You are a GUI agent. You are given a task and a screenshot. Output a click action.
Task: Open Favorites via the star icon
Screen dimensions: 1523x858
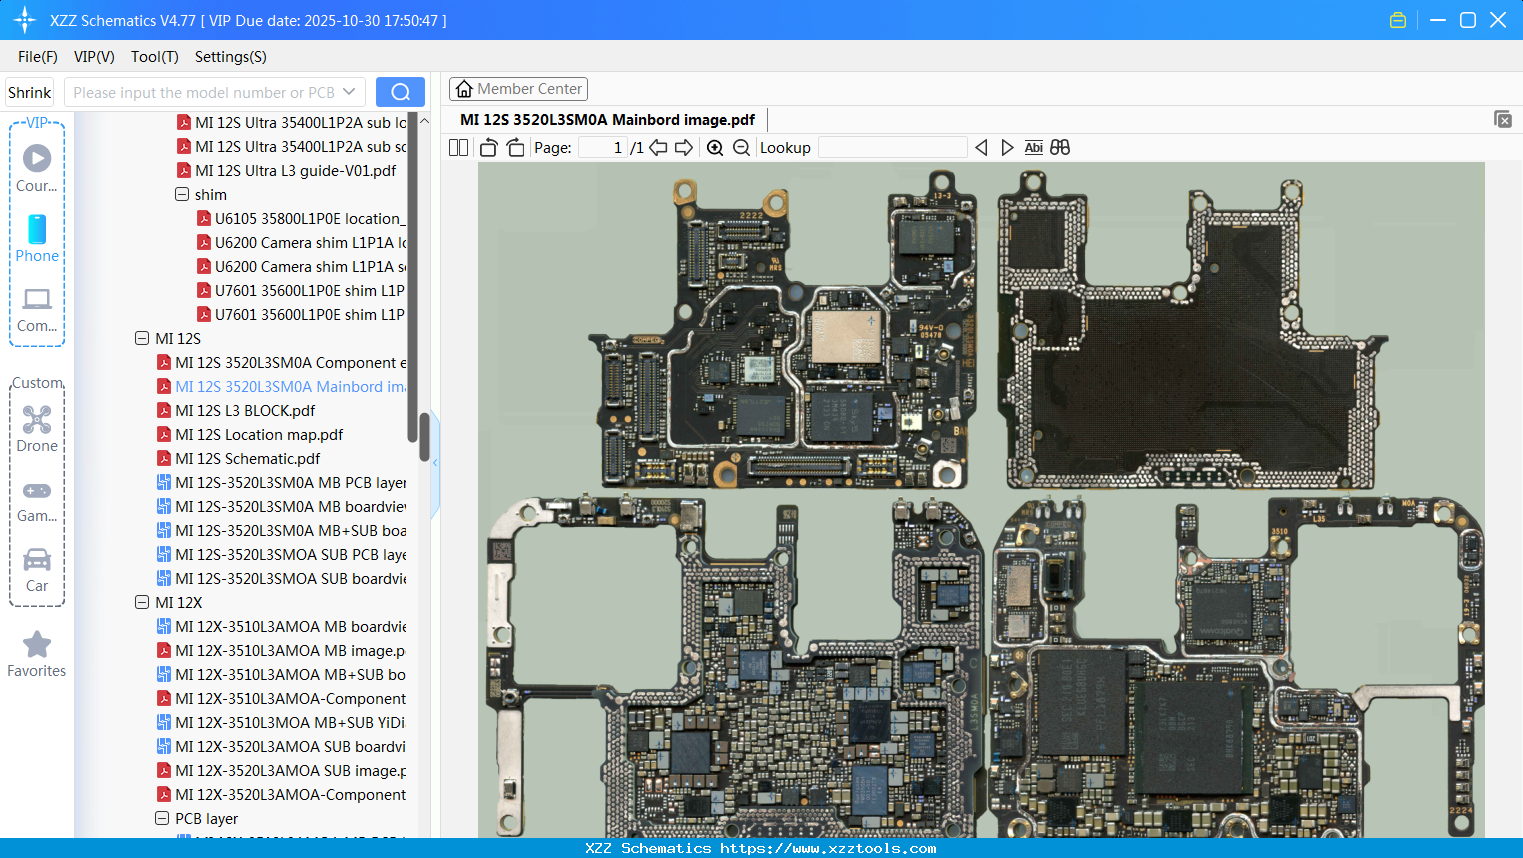point(37,645)
